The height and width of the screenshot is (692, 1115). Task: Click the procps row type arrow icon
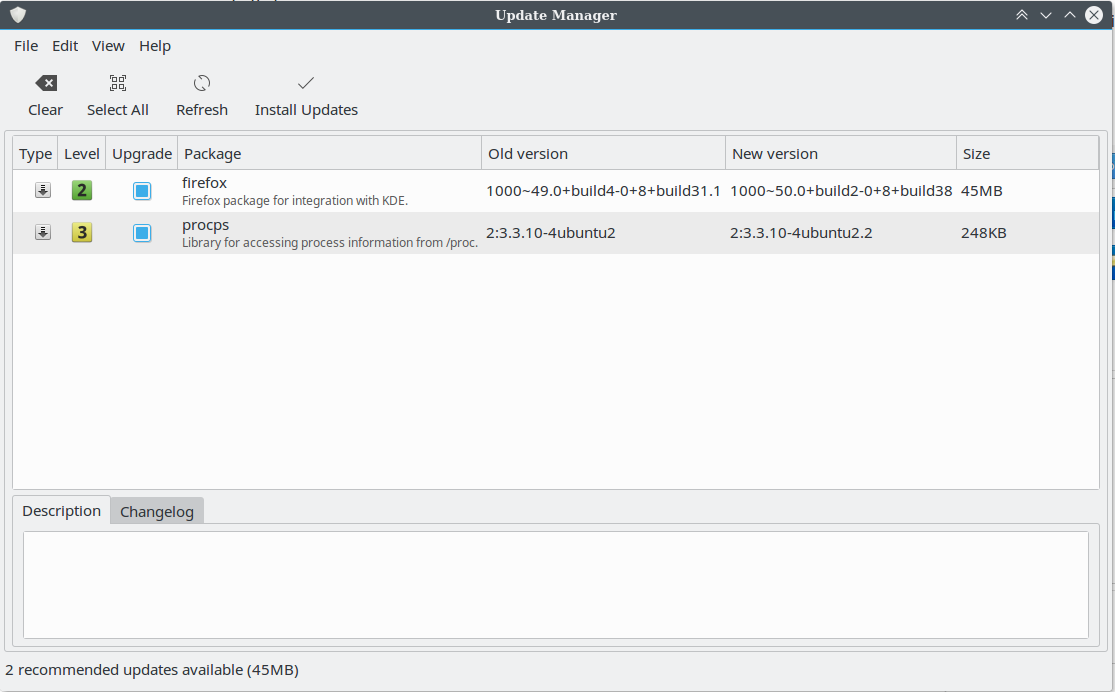(x=43, y=233)
